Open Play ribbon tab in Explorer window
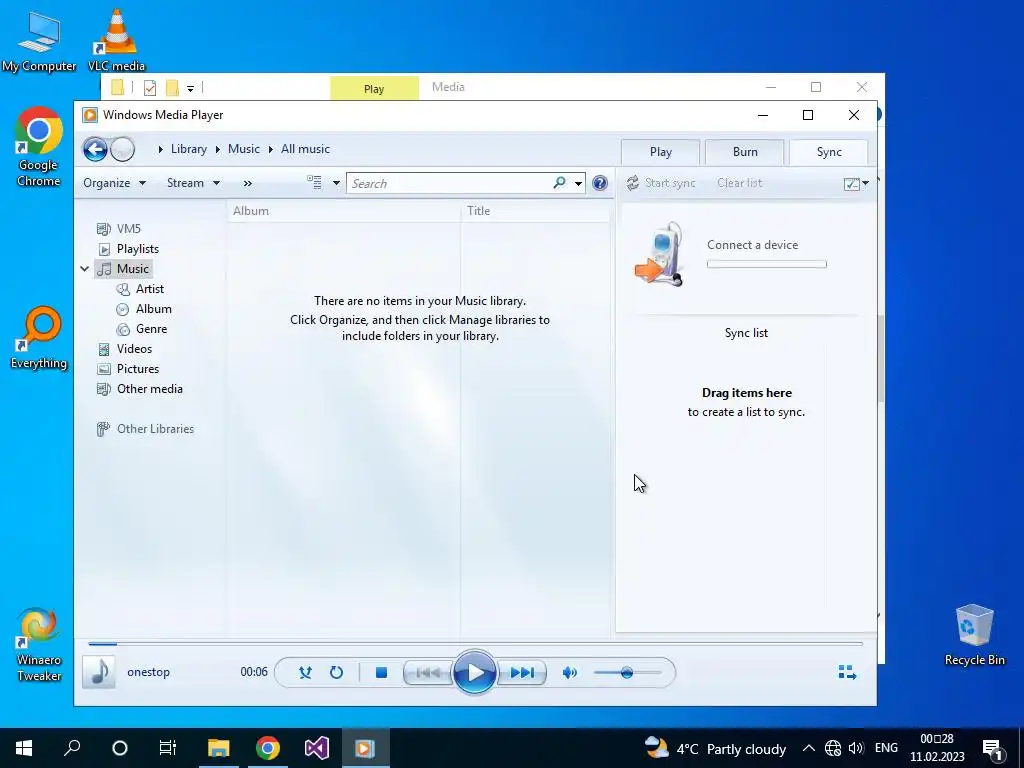The image size is (1024, 768). (374, 89)
